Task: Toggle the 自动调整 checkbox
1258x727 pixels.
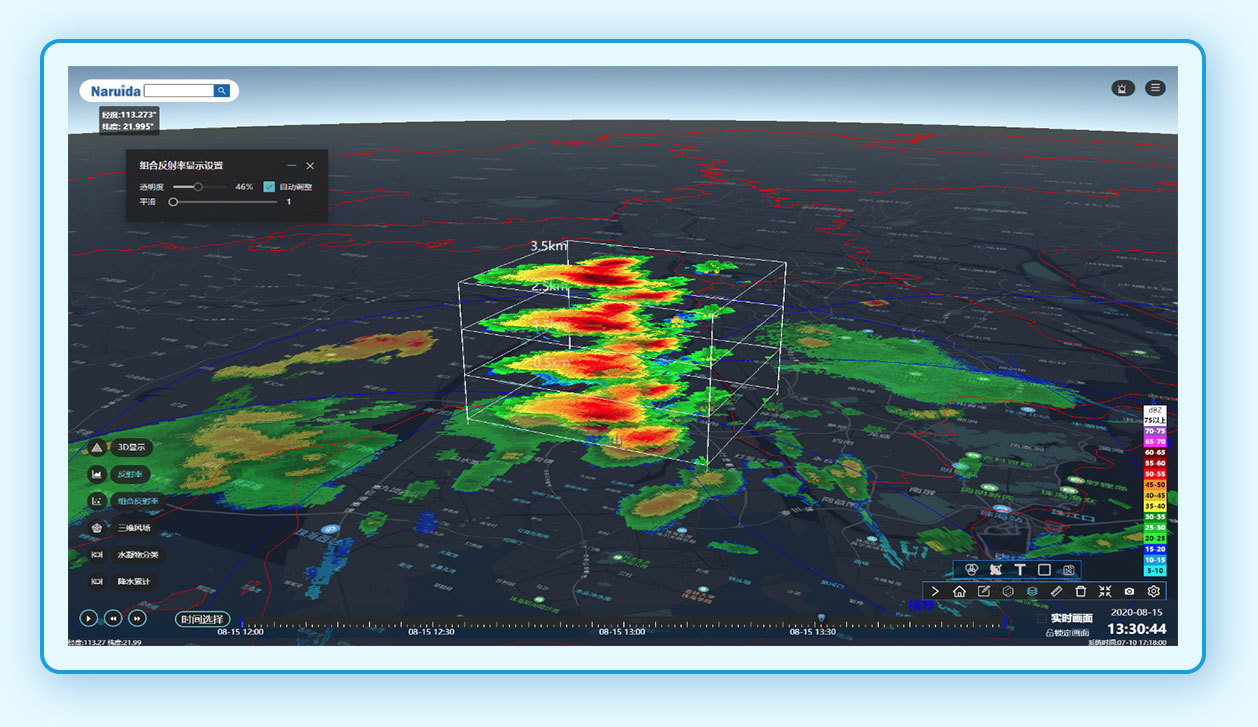Action: coord(269,186)
